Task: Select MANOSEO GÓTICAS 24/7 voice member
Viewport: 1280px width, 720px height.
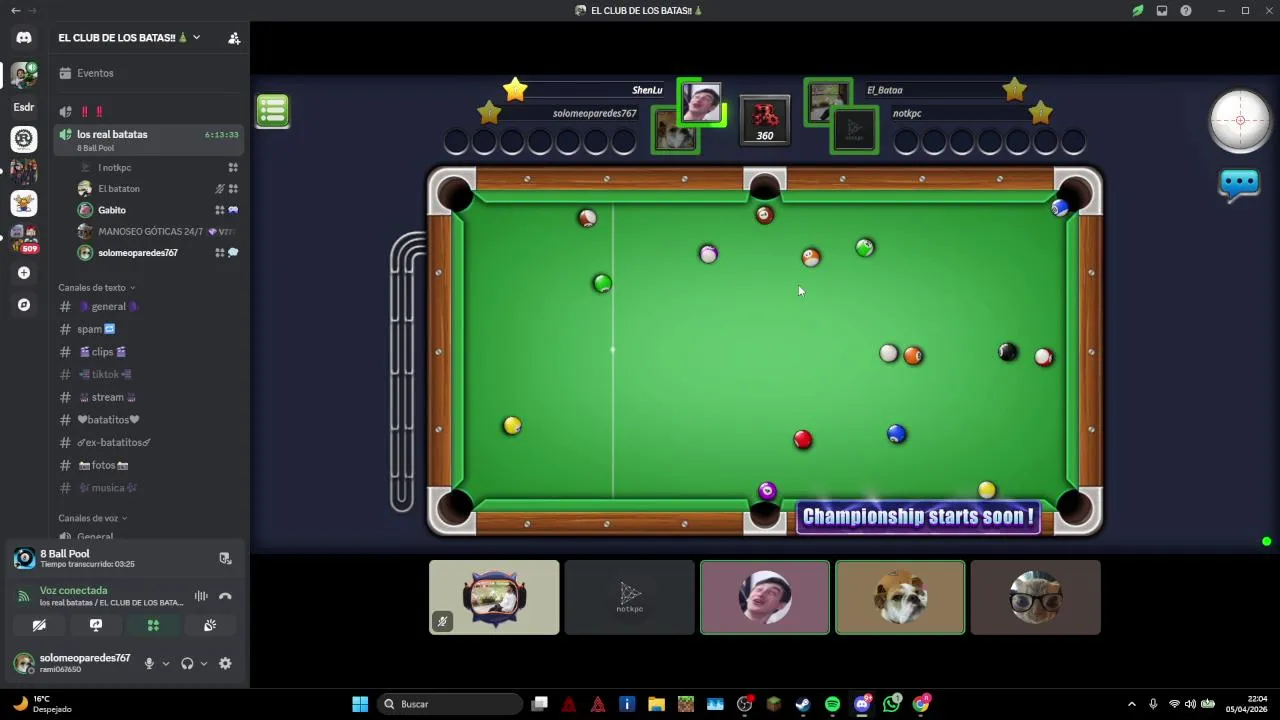Action: pos(158,231)
